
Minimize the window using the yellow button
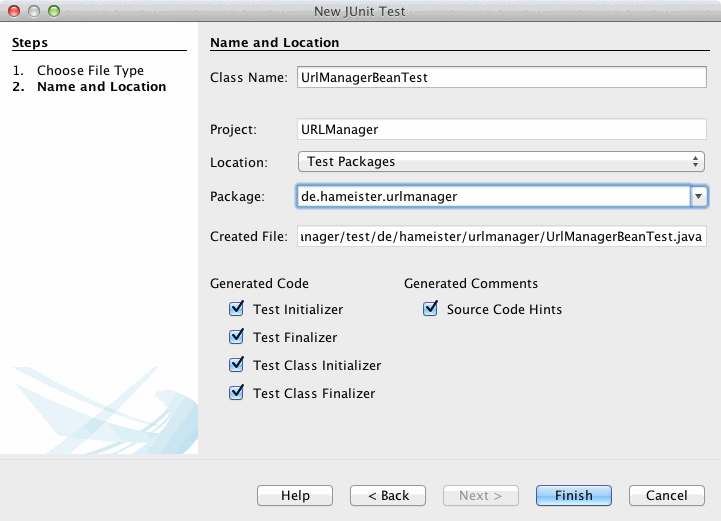[34, 11]
